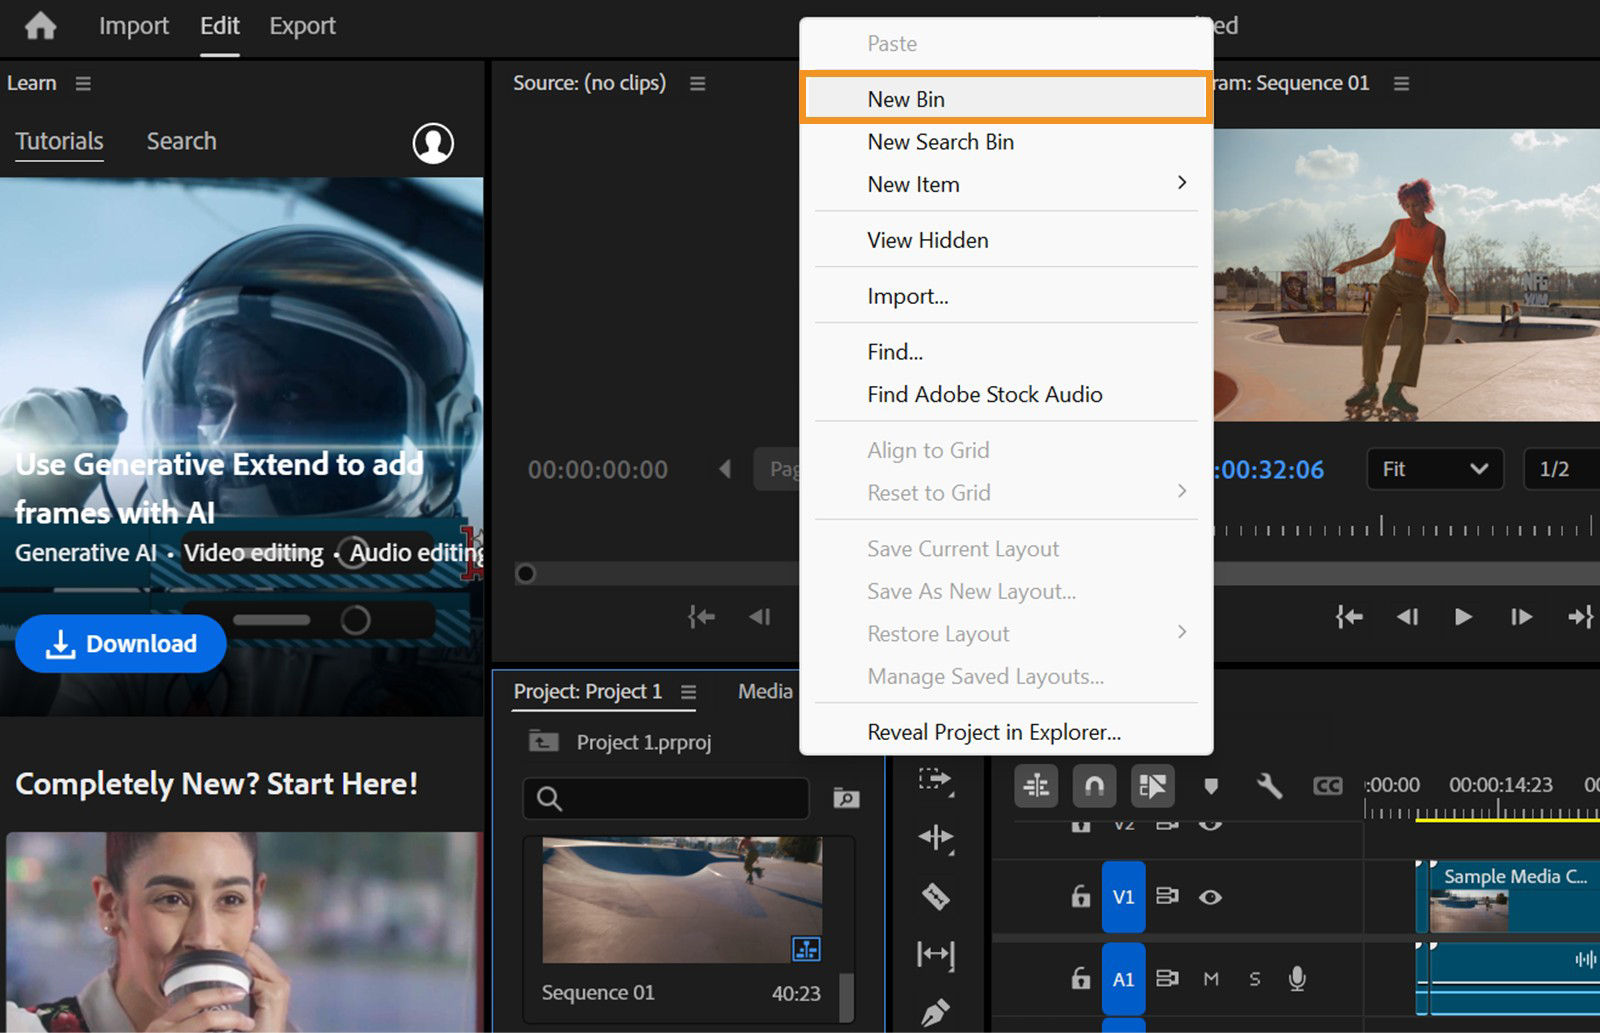The image size is (1600, 1033).
Task: Click the Download button in the Learn panel
Action: [120, 643]
